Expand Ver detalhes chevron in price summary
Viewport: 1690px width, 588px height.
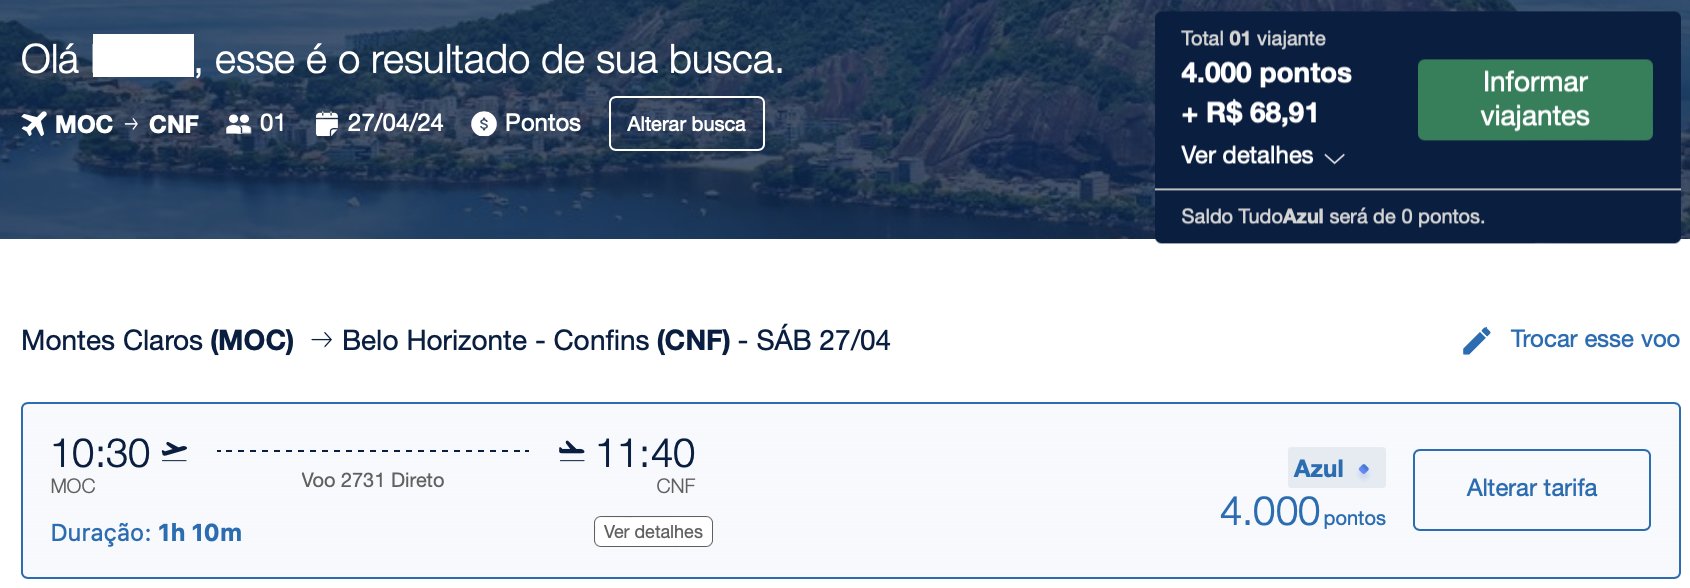click(x=1334, y=158)
